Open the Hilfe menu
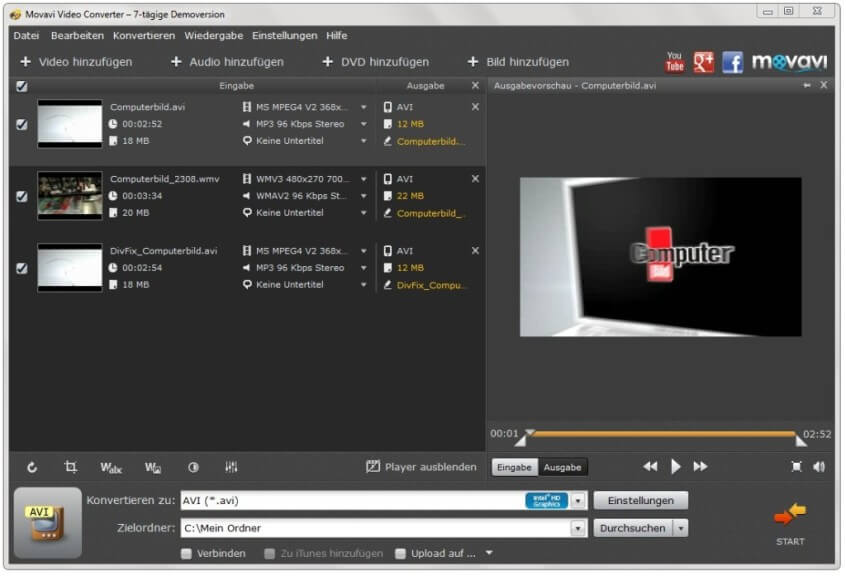The width and height of the screenshot is (846, 576). (x=337, y=36)
